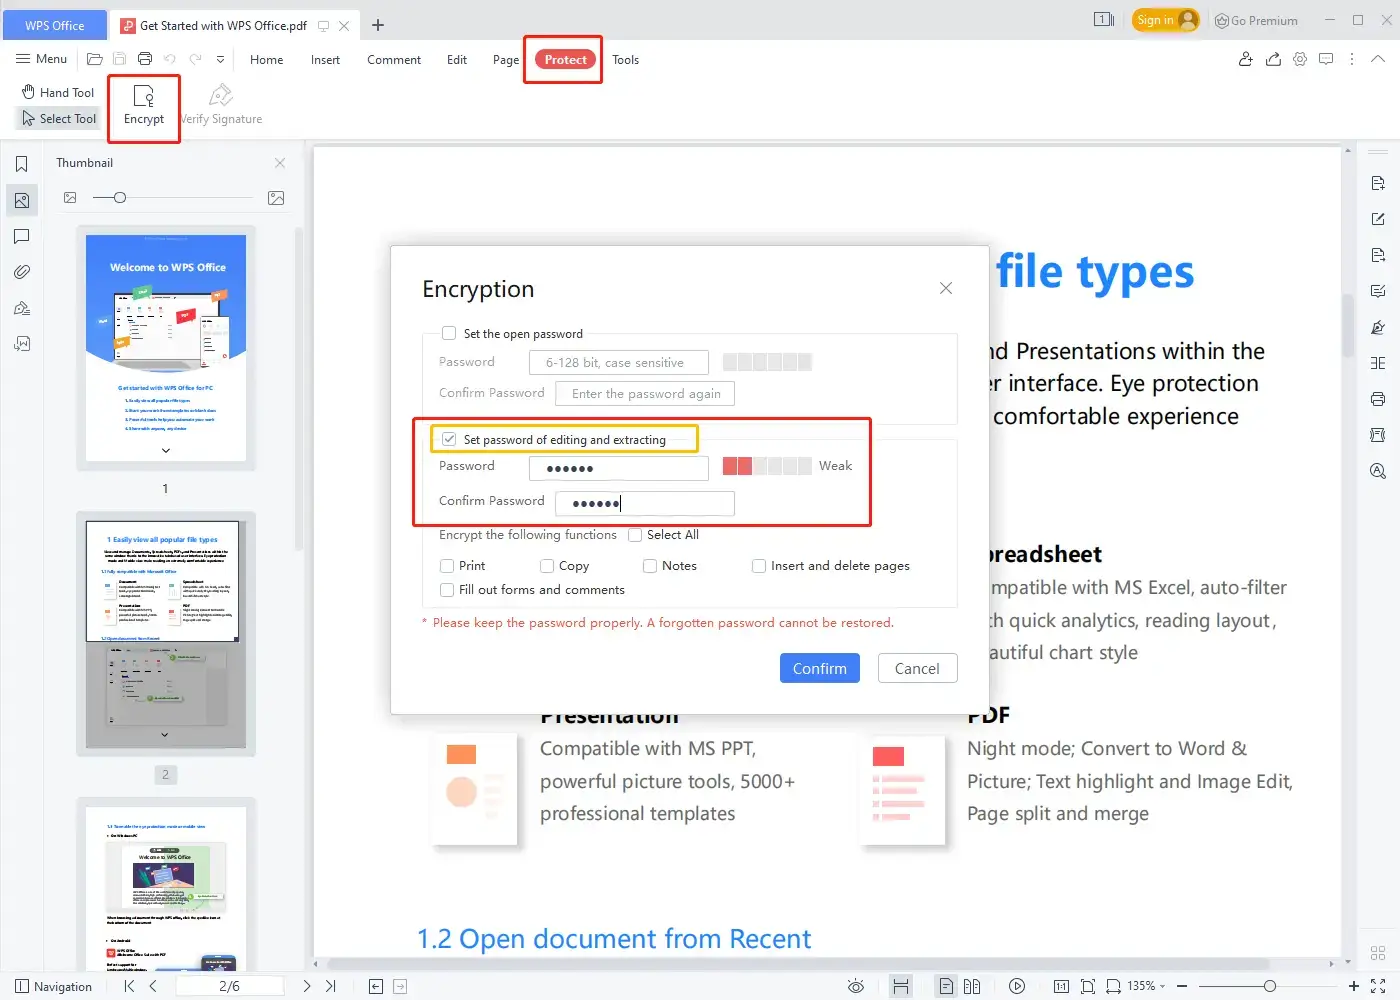Click the Verify Signature tool
The image size is (1400, 1000).
[x=221, y=106]
